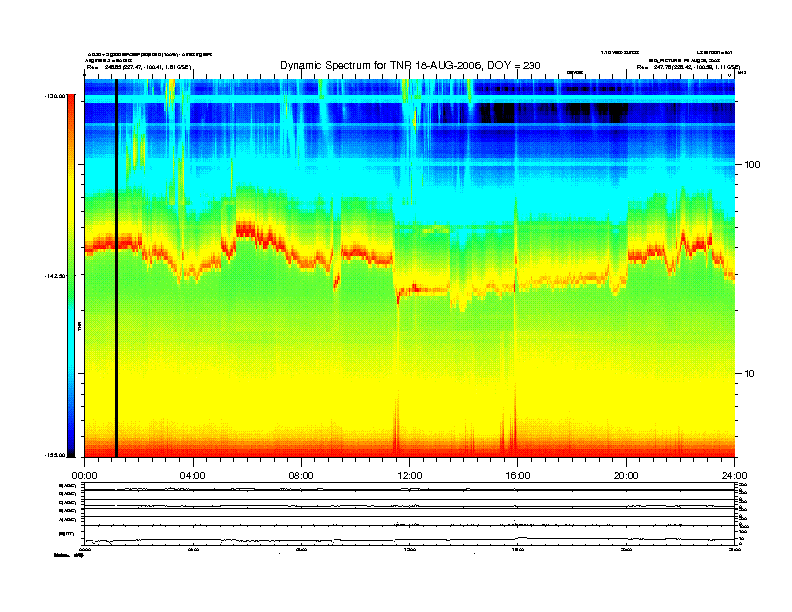Image resolution: width=792 pixels, height=612 pixels.
Task: Click the 16:00 time axis label
Action: [518, 476]
